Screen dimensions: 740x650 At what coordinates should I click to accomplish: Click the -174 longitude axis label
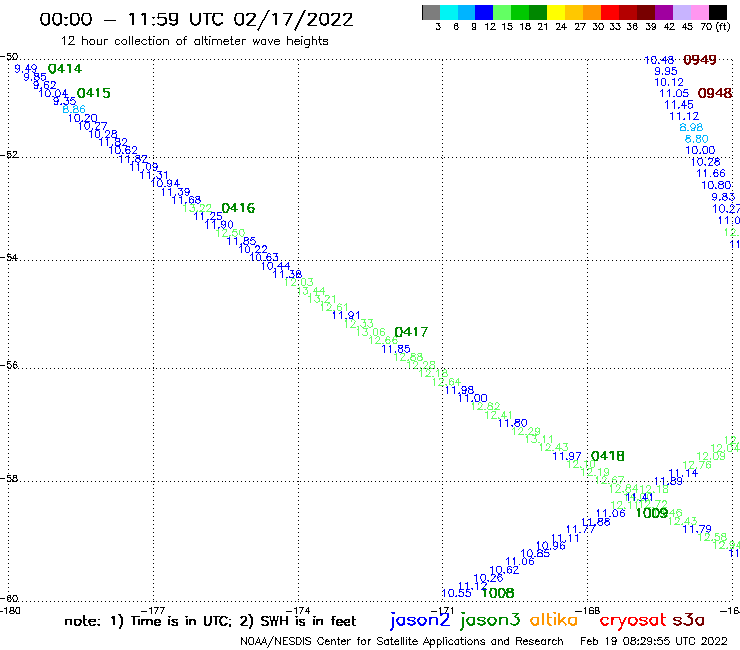pos(297,611)
